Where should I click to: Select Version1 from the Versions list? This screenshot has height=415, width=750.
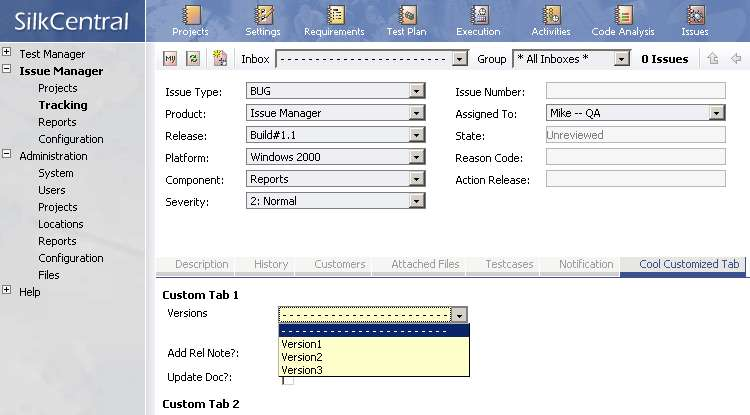pyautogui.click(x=374, y=344)
